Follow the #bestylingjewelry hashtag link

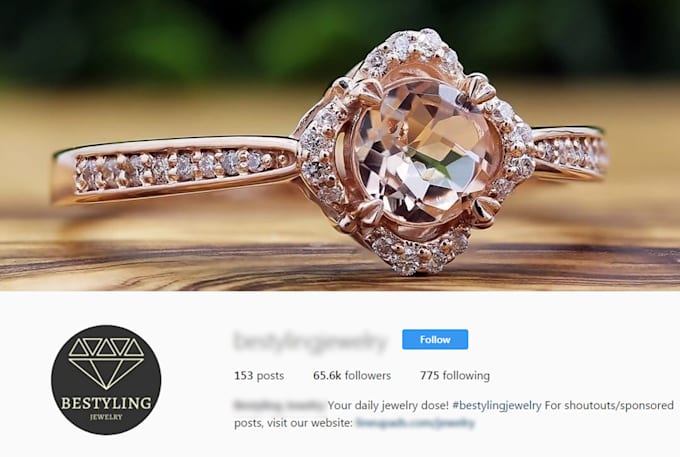[497, 406]
